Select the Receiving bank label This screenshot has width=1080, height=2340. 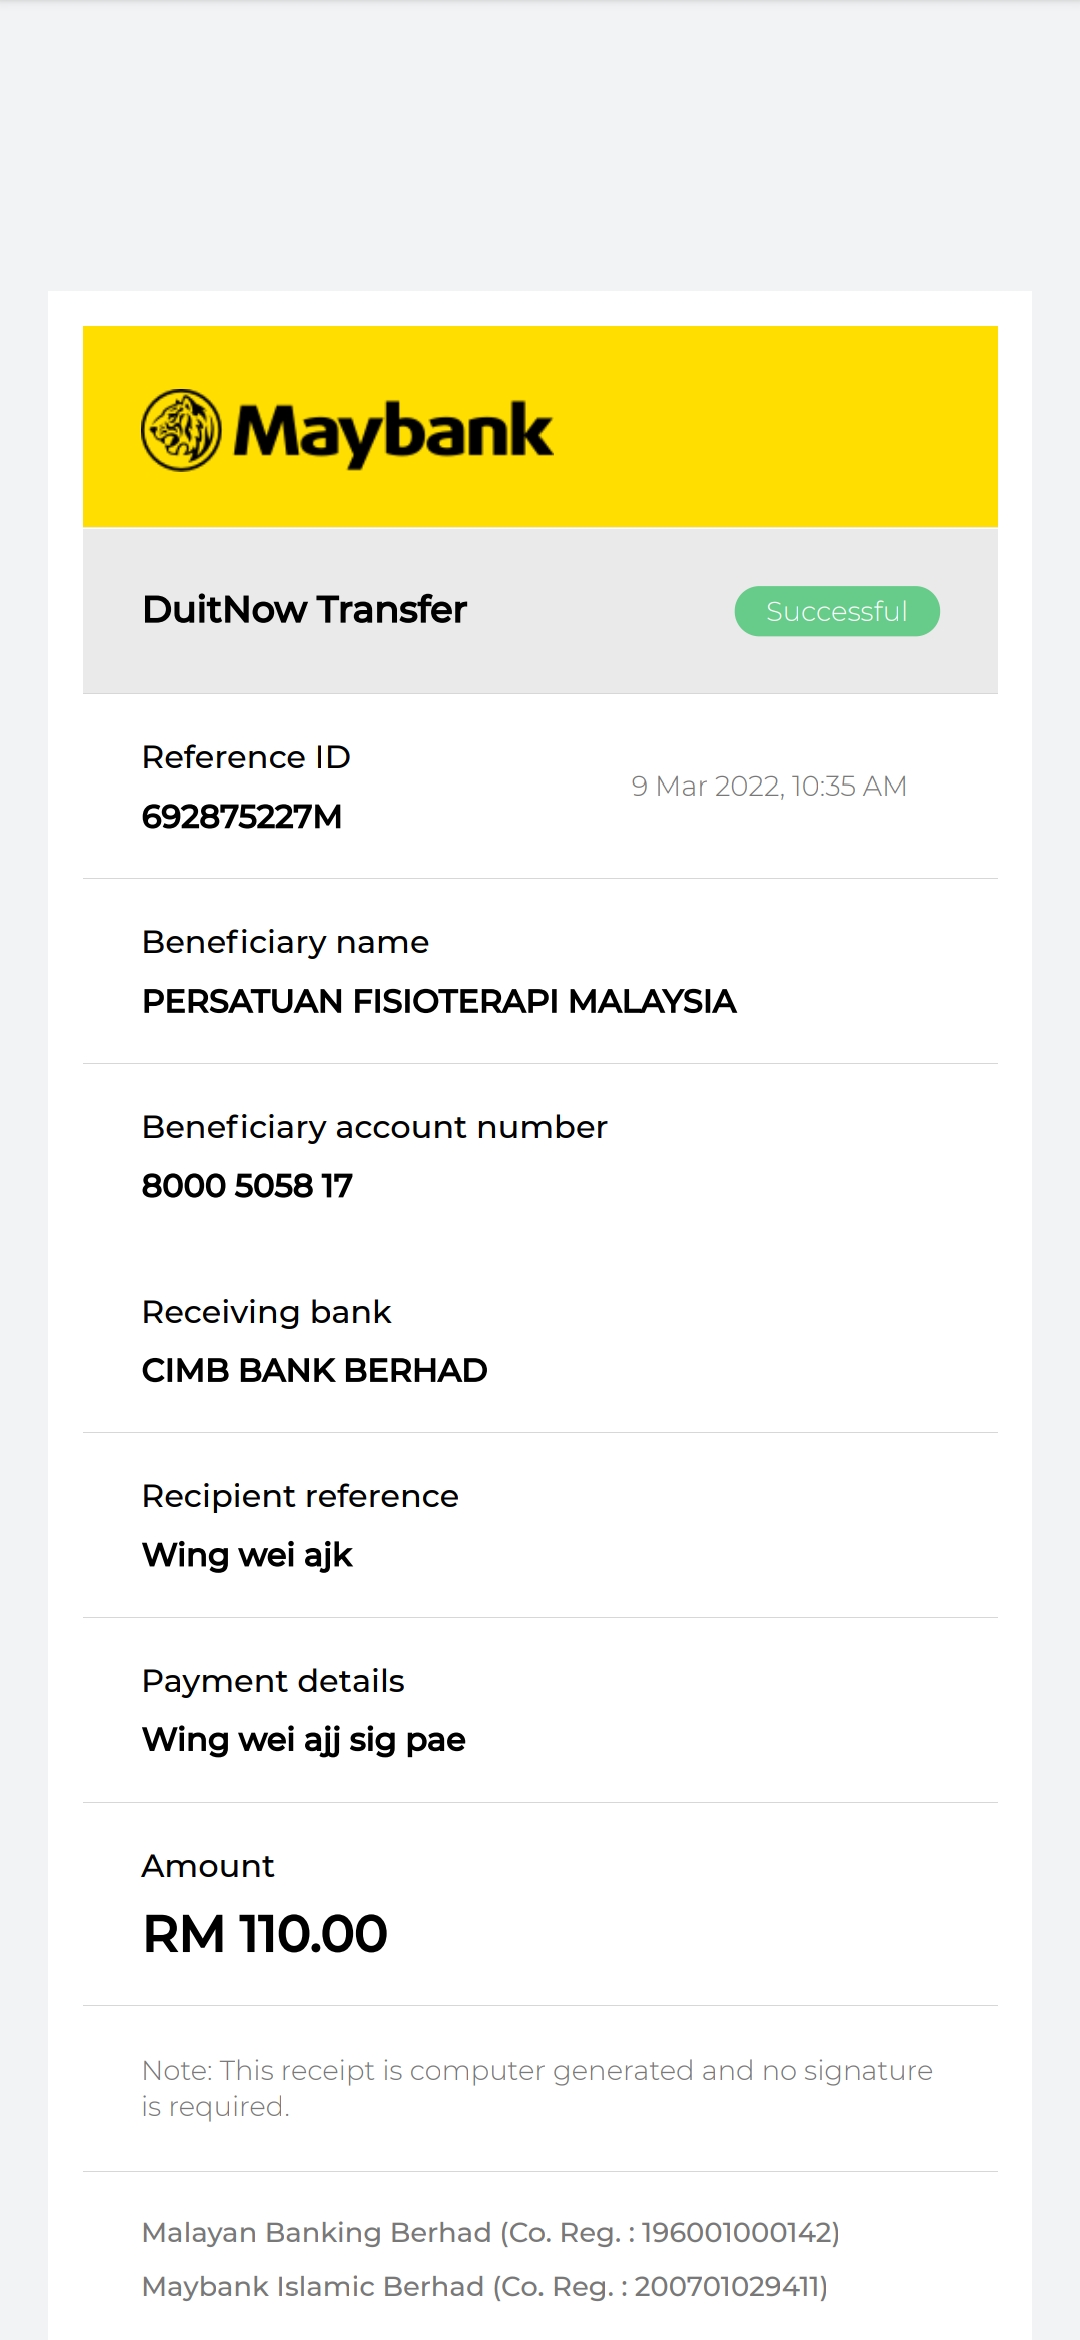point(266,1312)
